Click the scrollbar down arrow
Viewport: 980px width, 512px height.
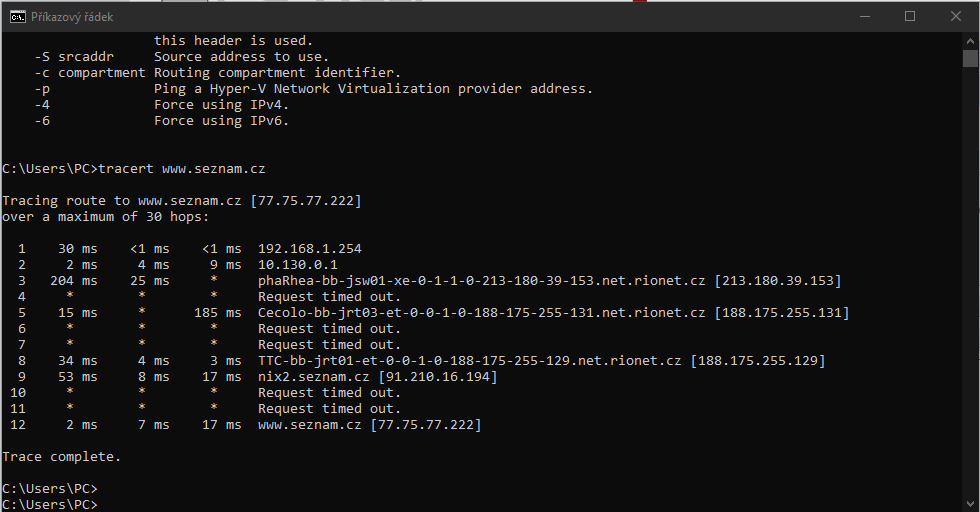970,503
